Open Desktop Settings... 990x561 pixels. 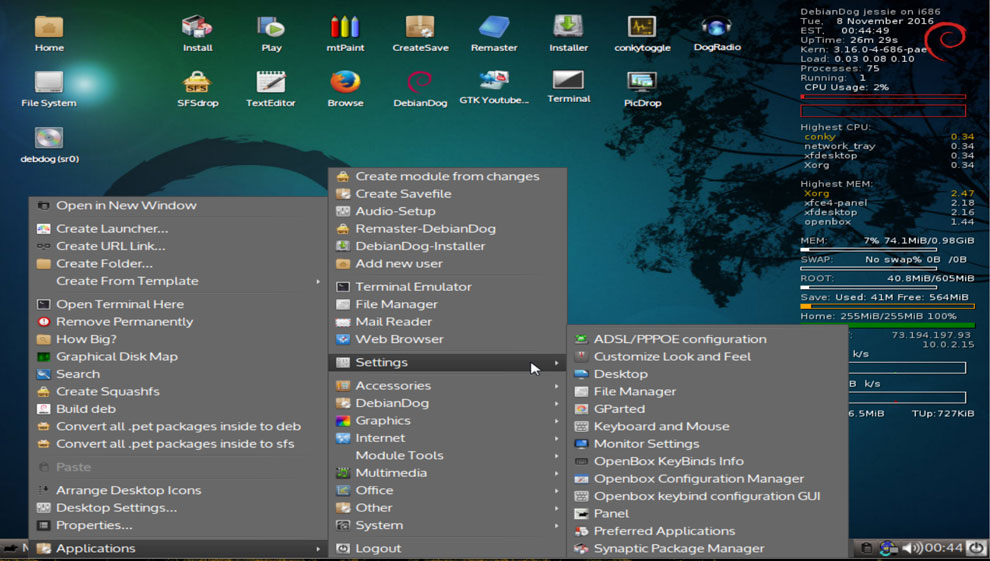[178, 508]
